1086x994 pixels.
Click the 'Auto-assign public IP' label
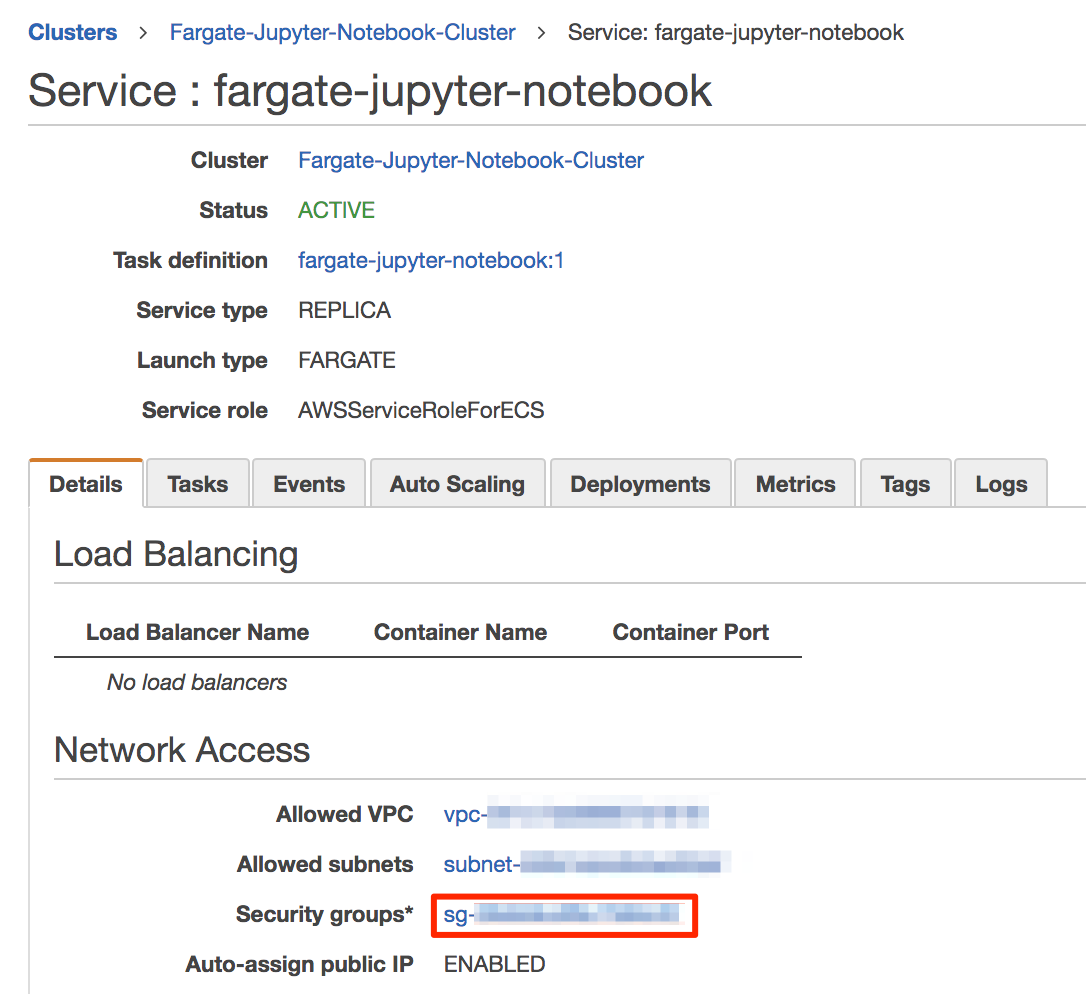[x=299, y=964]
